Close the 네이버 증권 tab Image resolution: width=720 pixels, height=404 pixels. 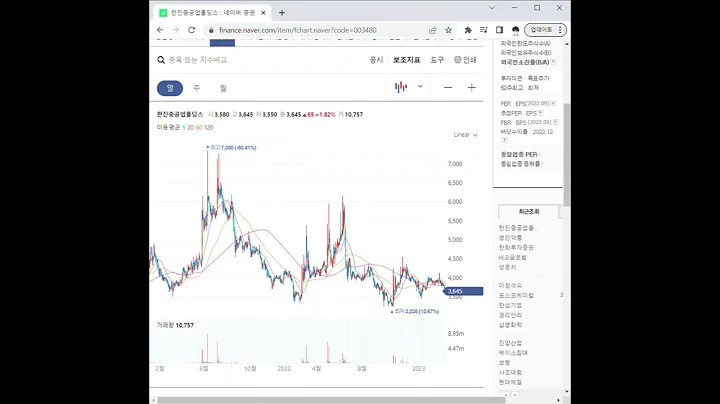point(263,13)
